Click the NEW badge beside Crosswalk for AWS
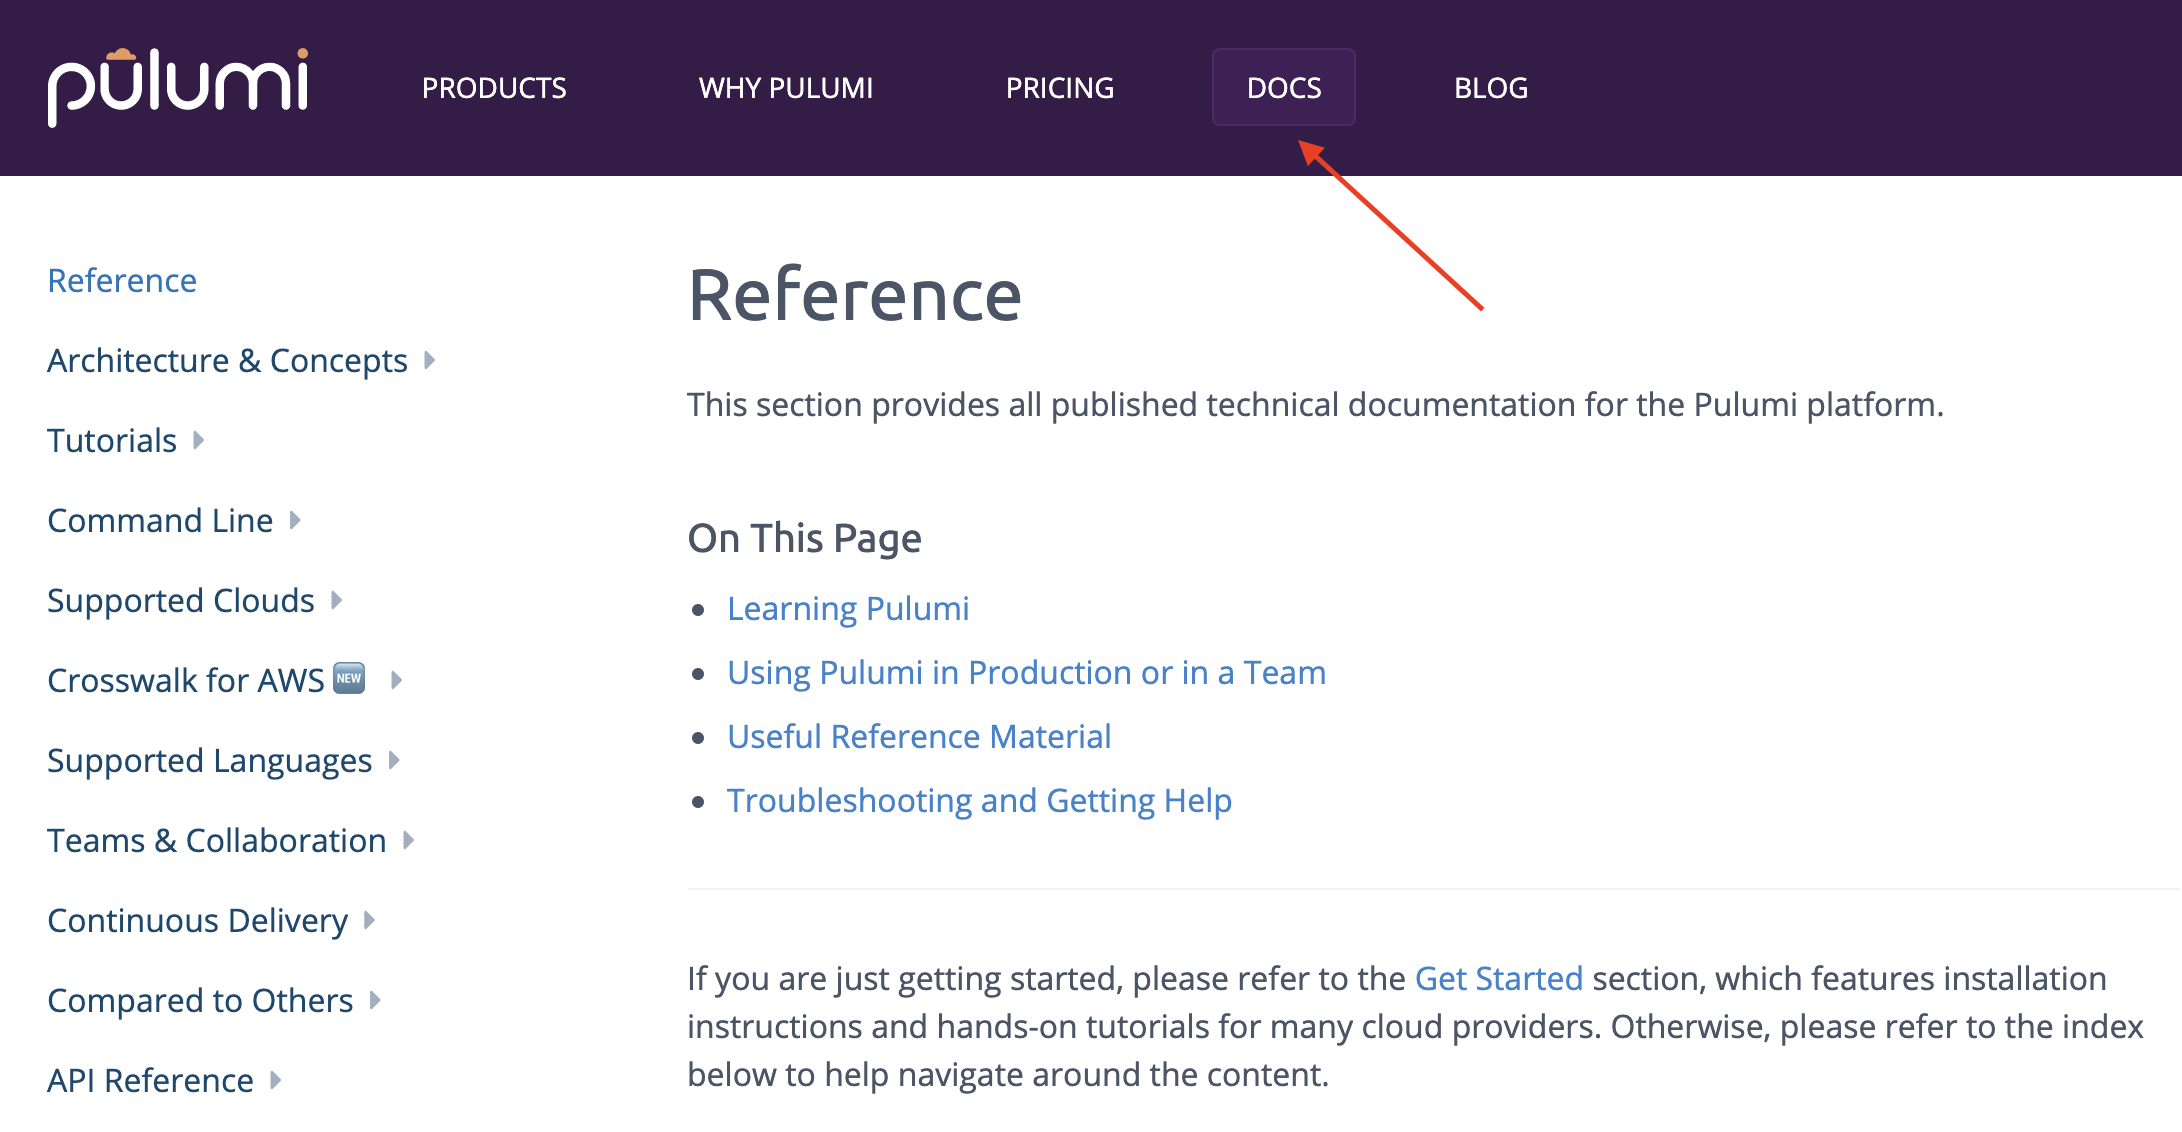The image size is (2182, 1132). click(349, 678)
